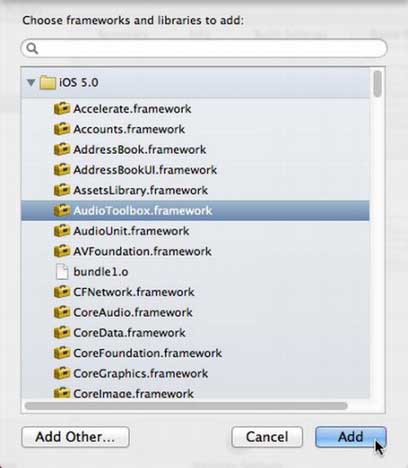Click the Accelerate.framework toolbox icon
This screenshot has height=468, width=408.
pyautogui.click(x=62, y=109)
